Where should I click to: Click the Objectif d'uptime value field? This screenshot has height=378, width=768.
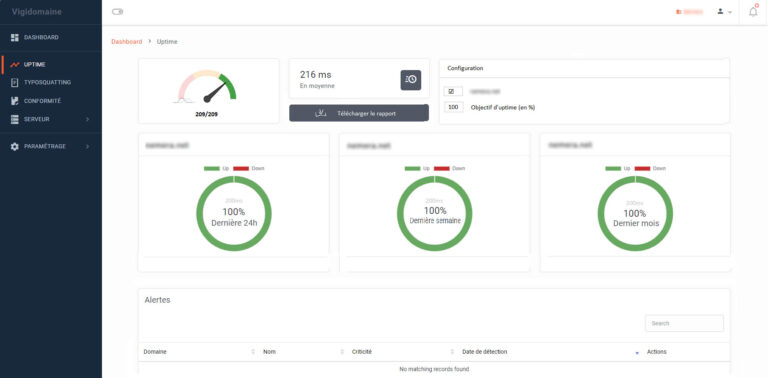pyautogui.click(x=454, y=107)
